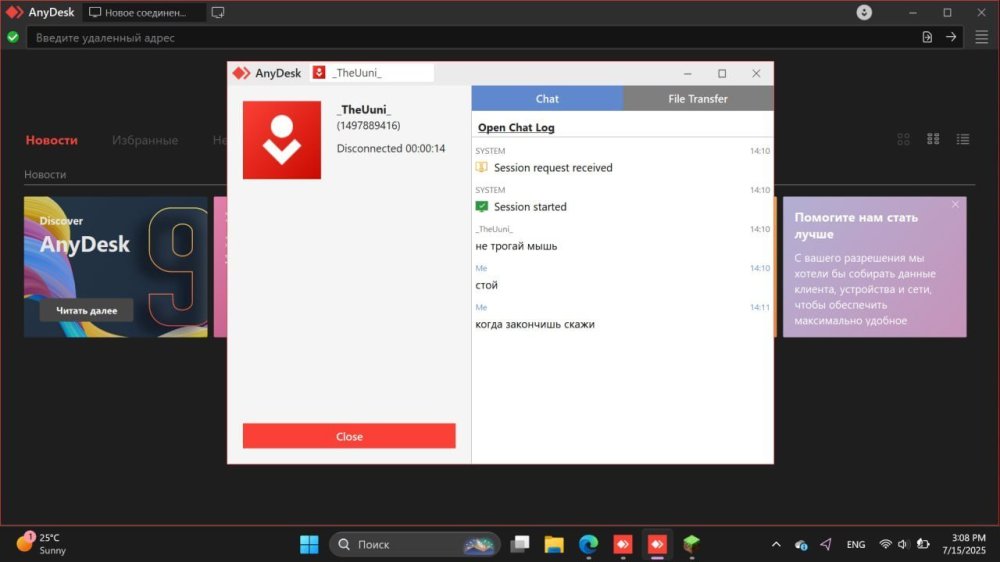The height and width of the screenshot is (562, 1000).
Task: Switch to the Избранные tab
Action: (145, 140)
